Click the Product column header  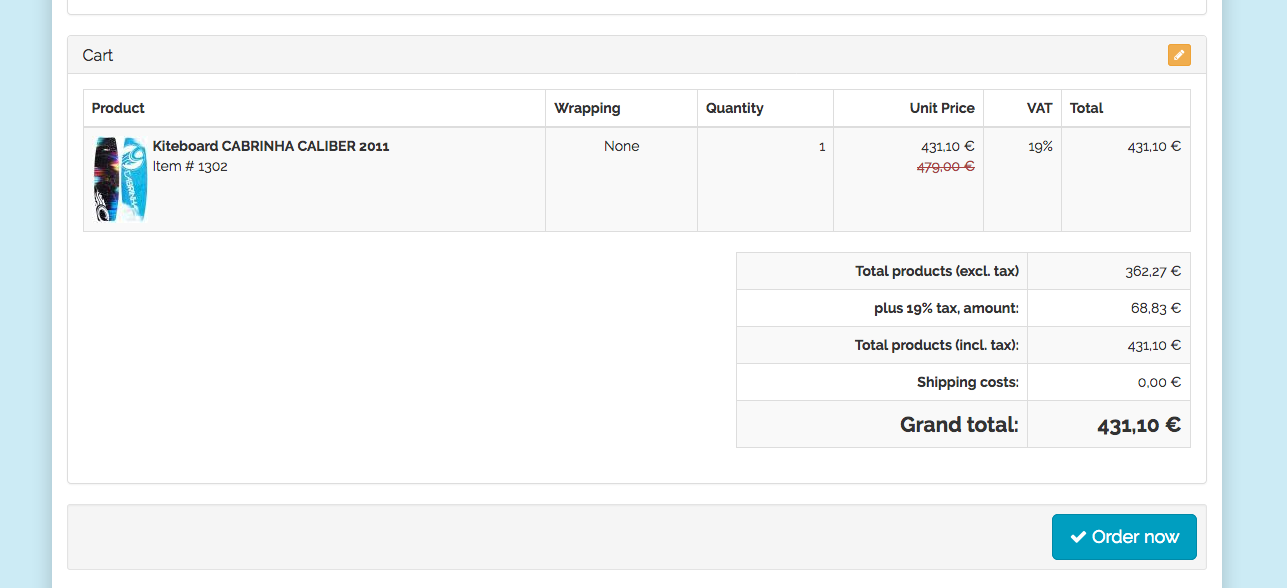coord(118,108)
